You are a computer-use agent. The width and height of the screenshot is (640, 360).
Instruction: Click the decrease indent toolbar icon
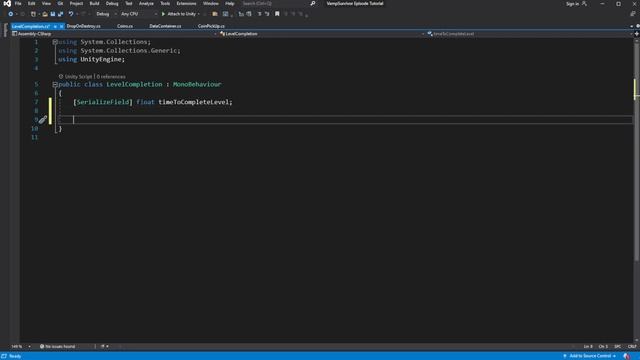241,14
